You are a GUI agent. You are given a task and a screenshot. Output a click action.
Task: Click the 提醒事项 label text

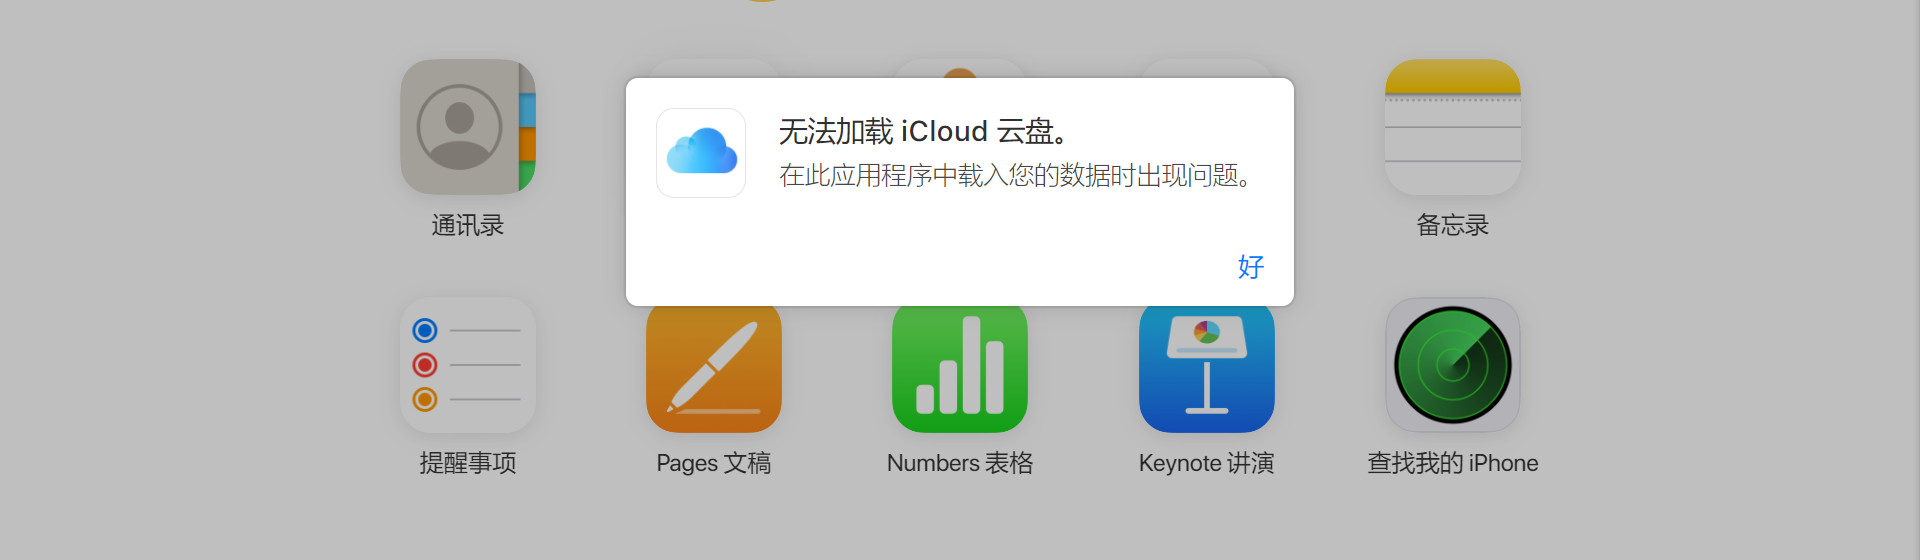click(x=468, y=463)
